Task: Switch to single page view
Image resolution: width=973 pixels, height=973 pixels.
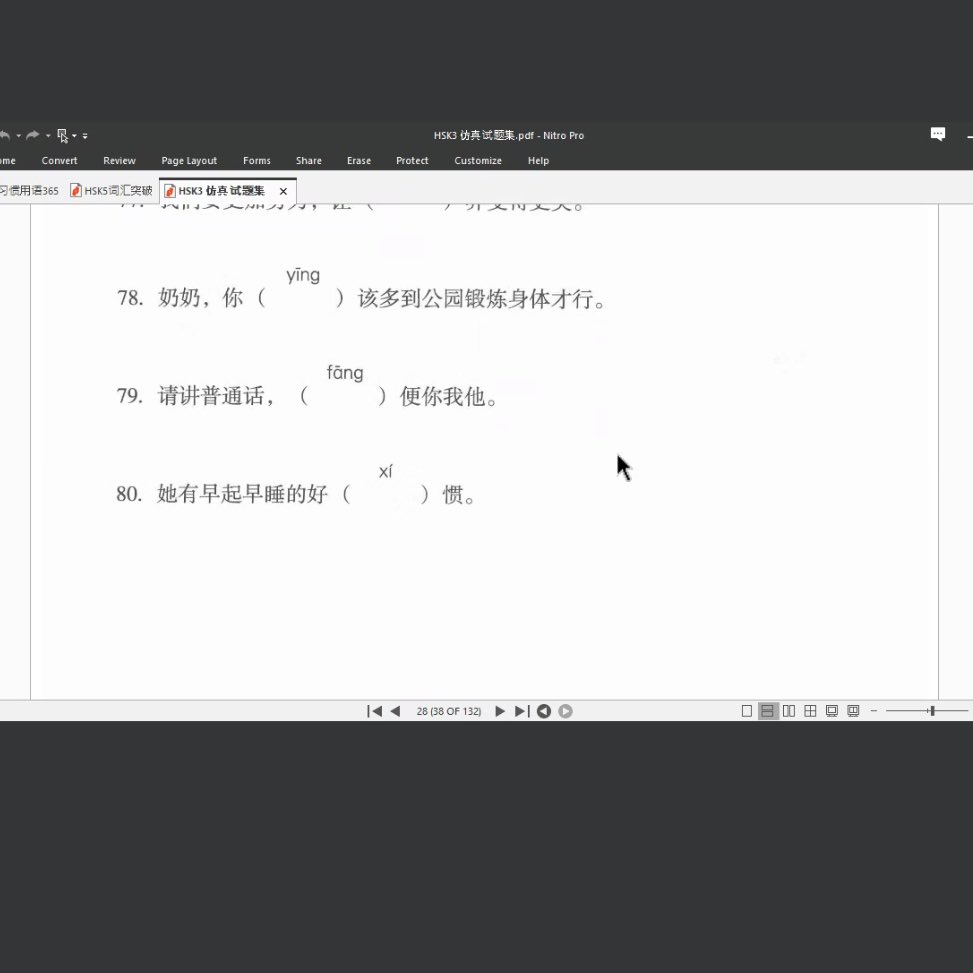Action: click(747, 711)
